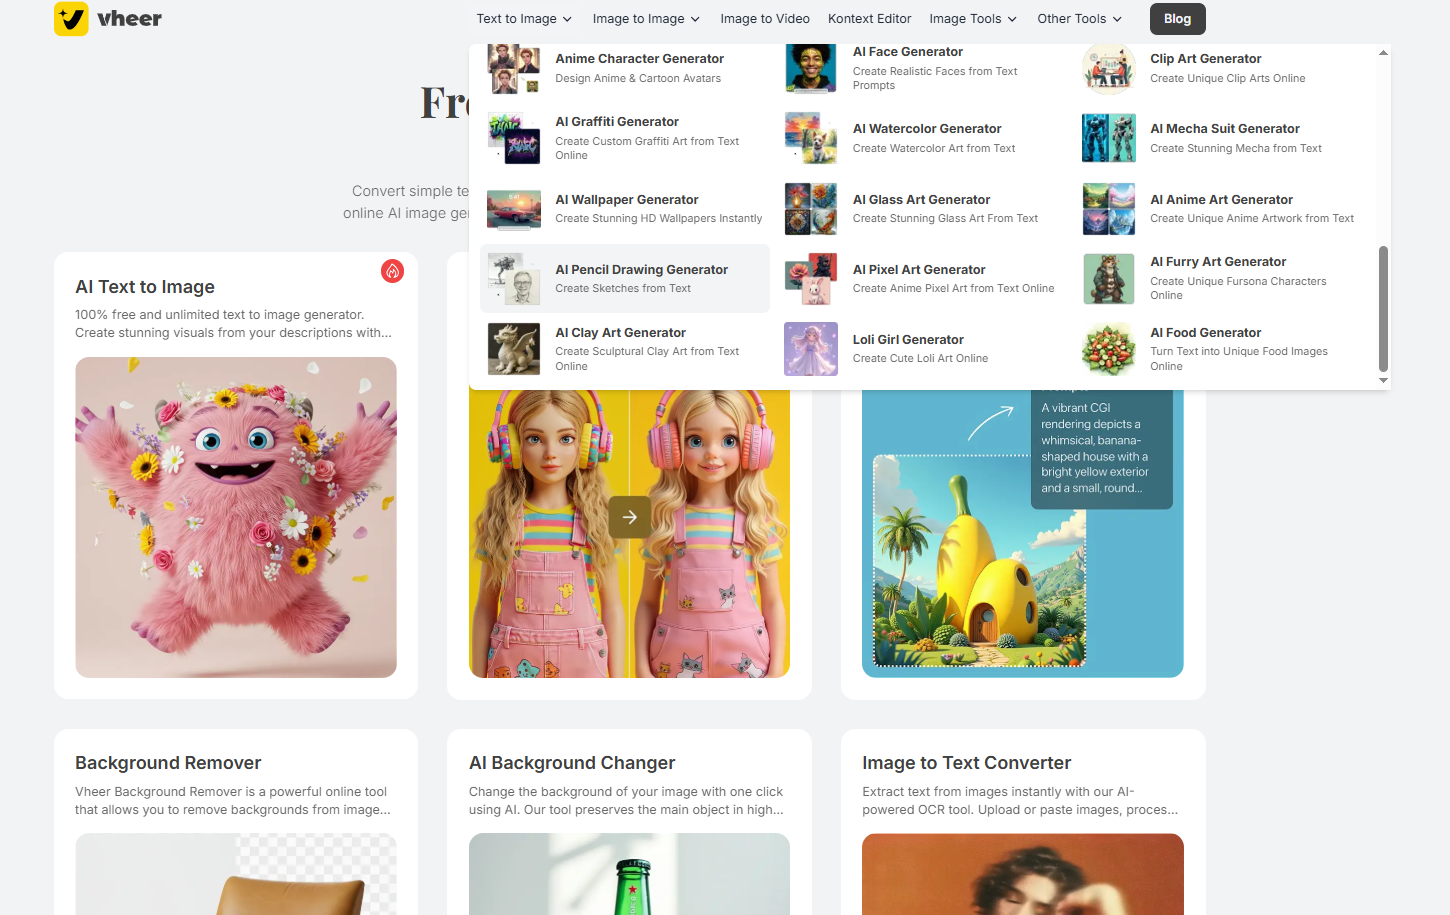Click the AI Clay Art Generator thumbnail
Image resolution: width=1450 pixels, height=915 pixels.
tap(514, 349)
